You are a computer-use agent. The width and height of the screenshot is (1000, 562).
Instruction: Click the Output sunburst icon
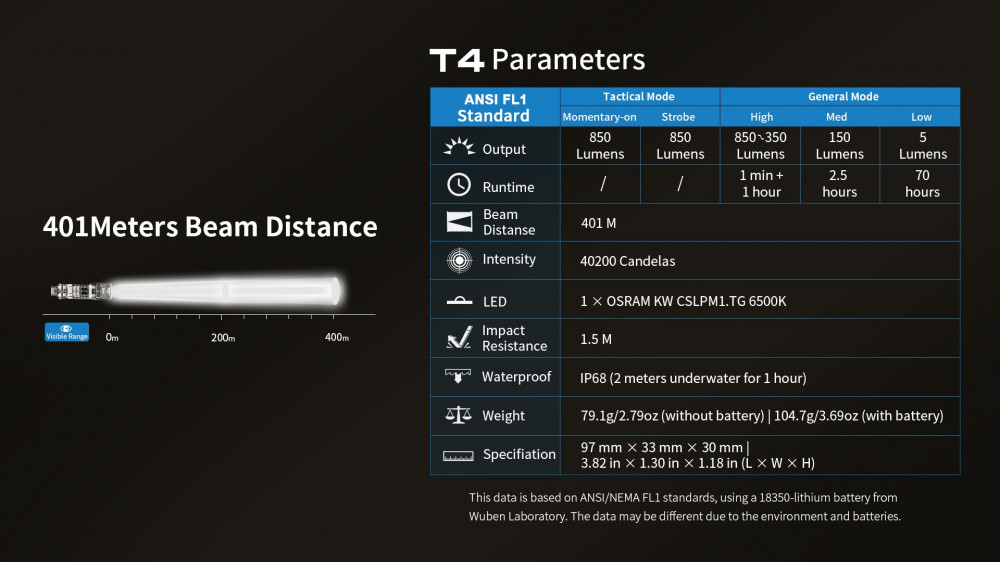tap(459, 147)
